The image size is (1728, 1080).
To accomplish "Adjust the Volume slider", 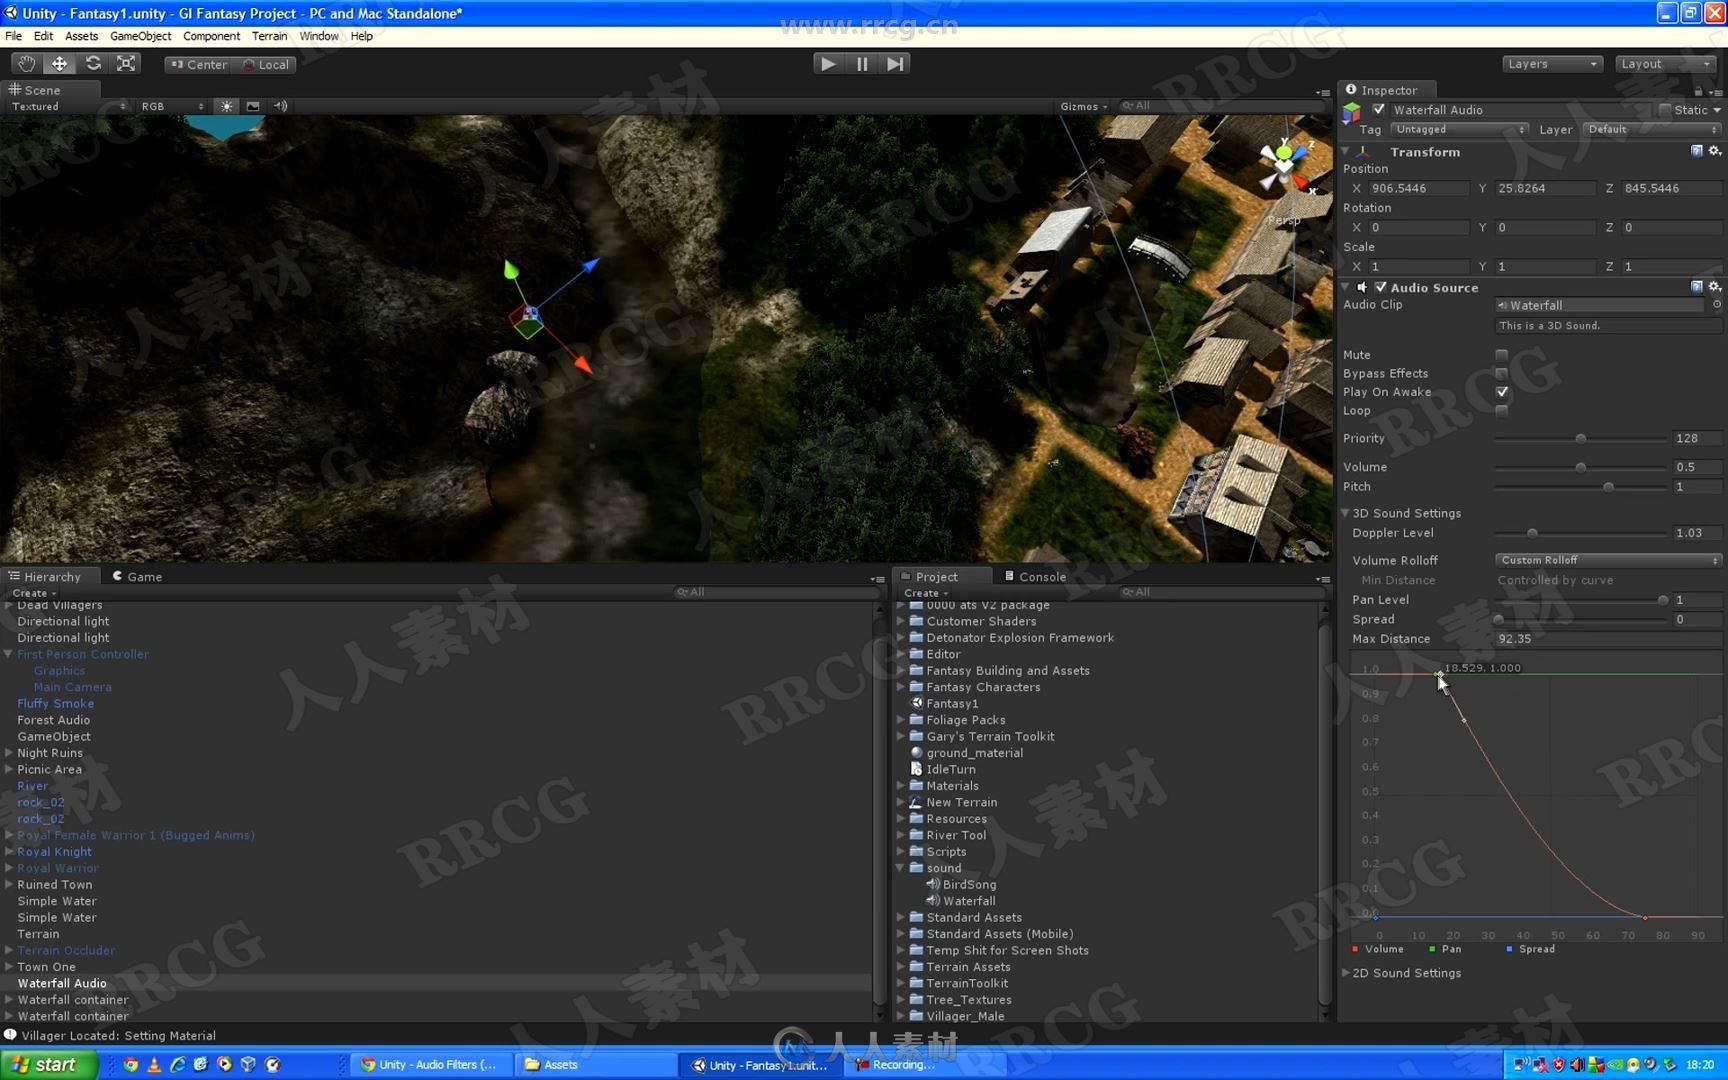I will (1581, 467).
